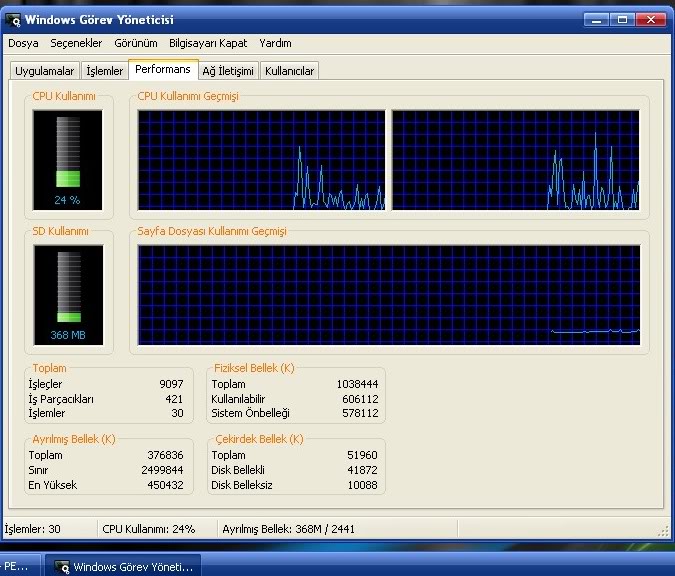Screen dimensions: 675x576
Task: Click Fiziksel Bellek Toplam value 1038444
Action: (357, 384)
